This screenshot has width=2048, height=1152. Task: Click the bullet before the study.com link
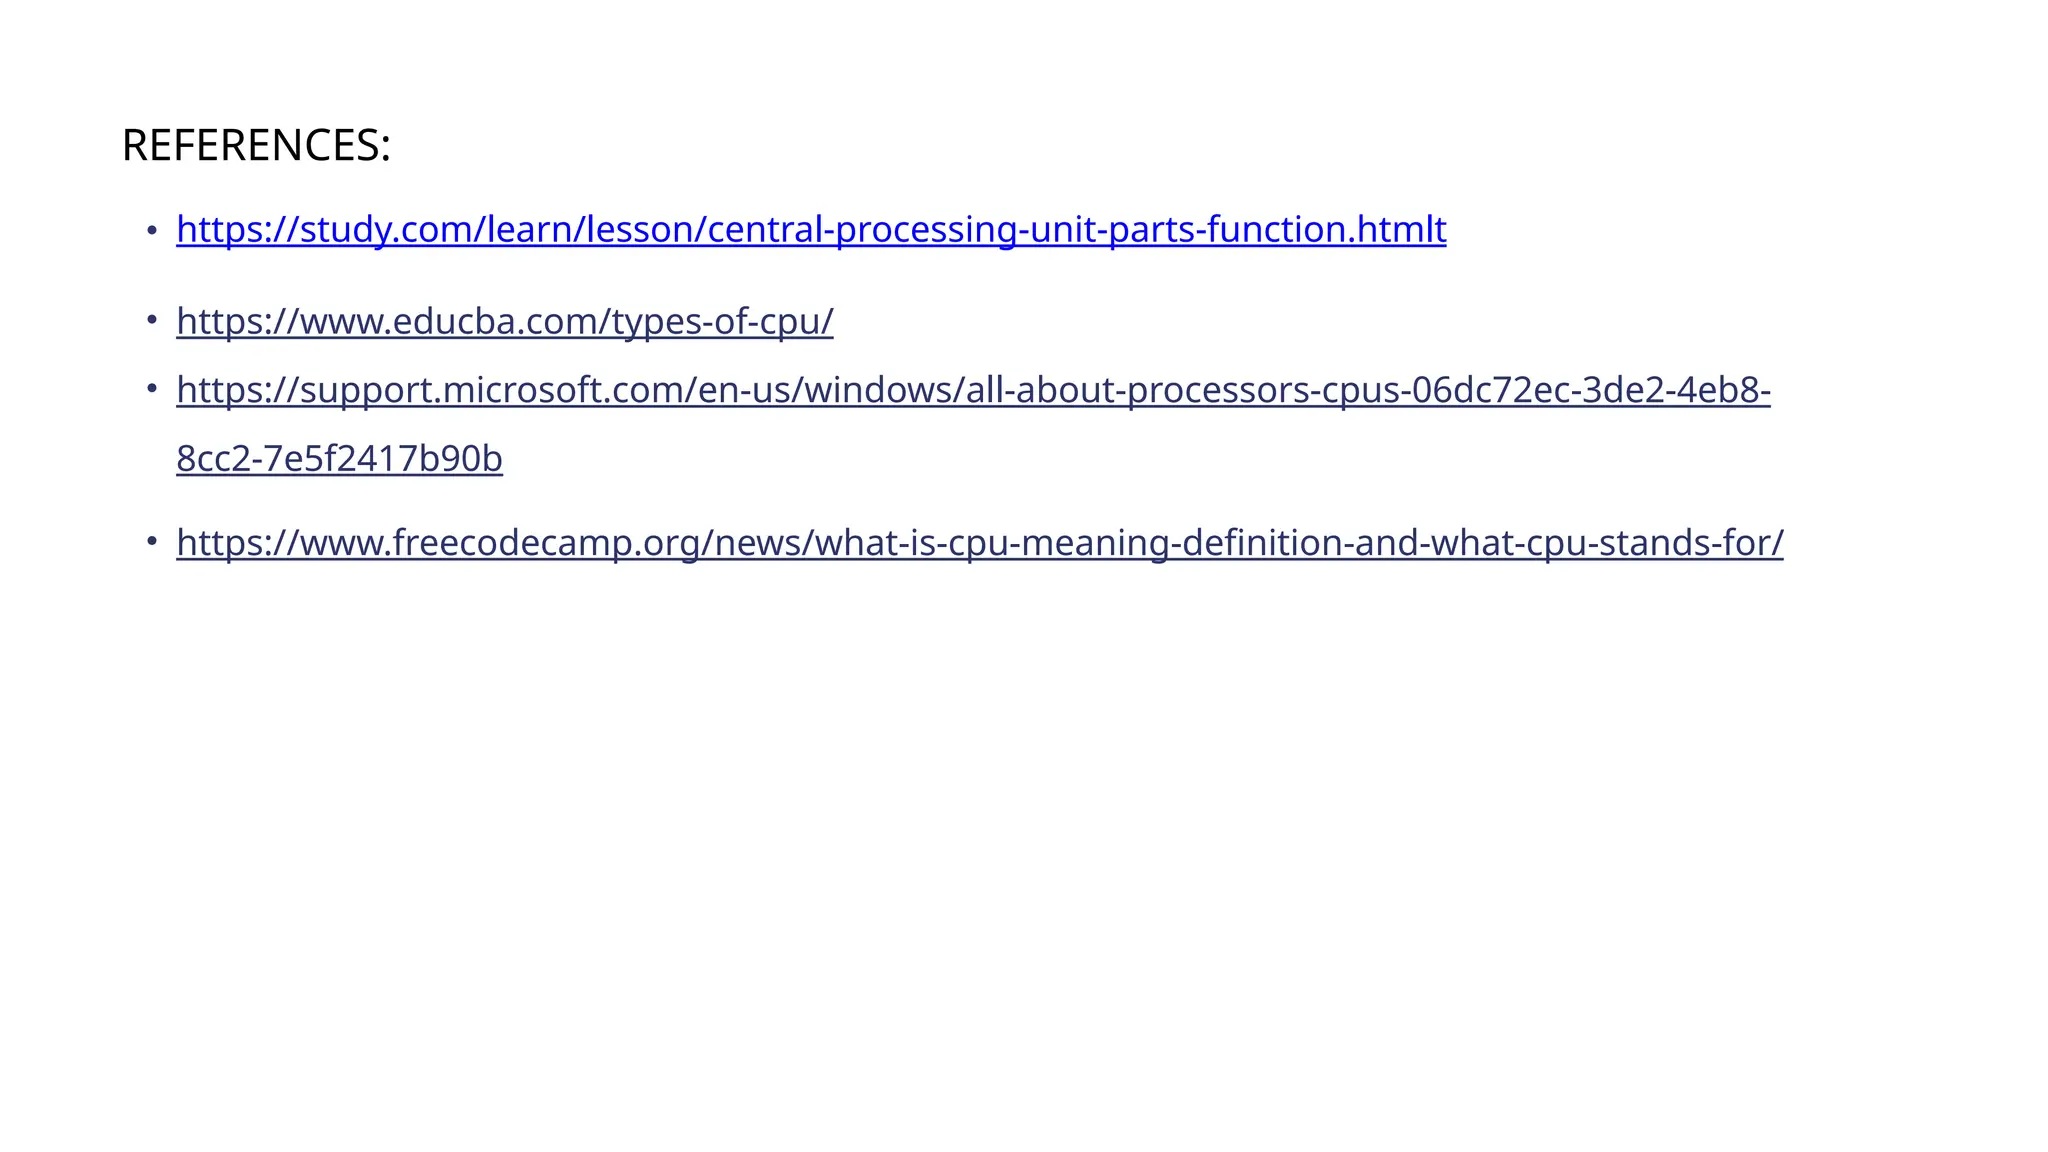152,231
